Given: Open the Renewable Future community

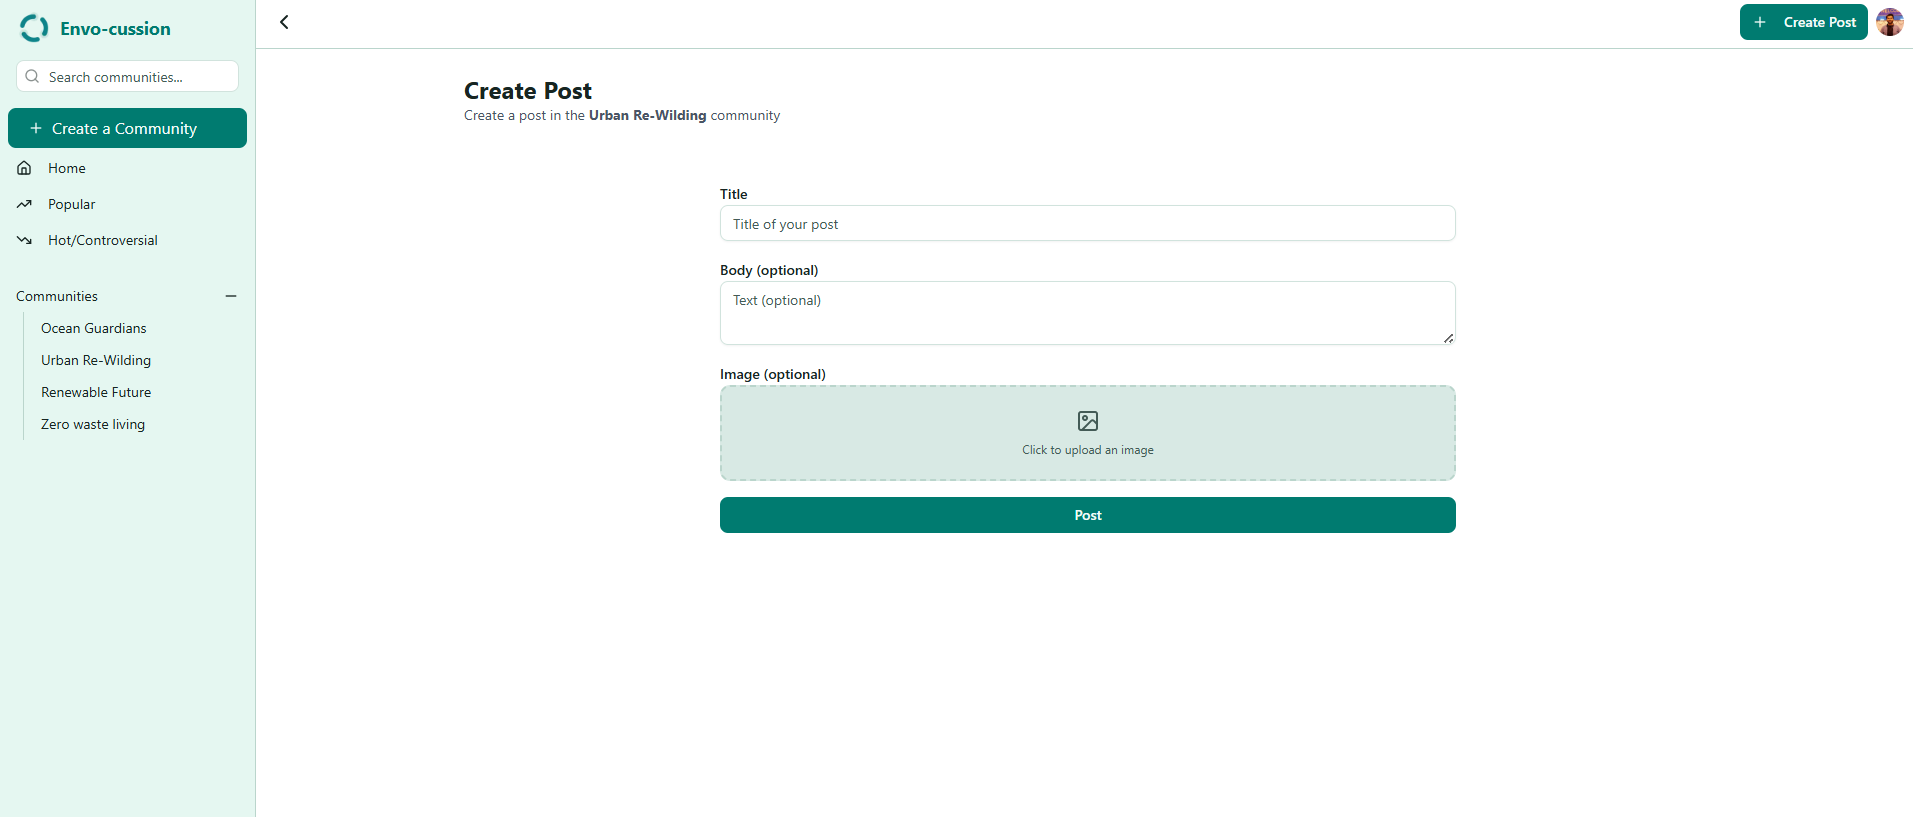Looking at the screenshot, I should tap(96, 392).
